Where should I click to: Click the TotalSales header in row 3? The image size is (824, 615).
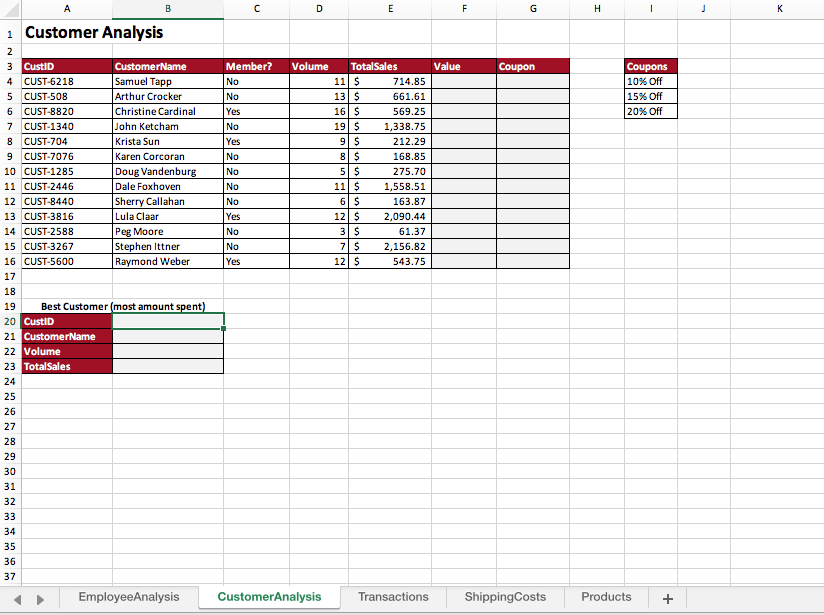390,66
